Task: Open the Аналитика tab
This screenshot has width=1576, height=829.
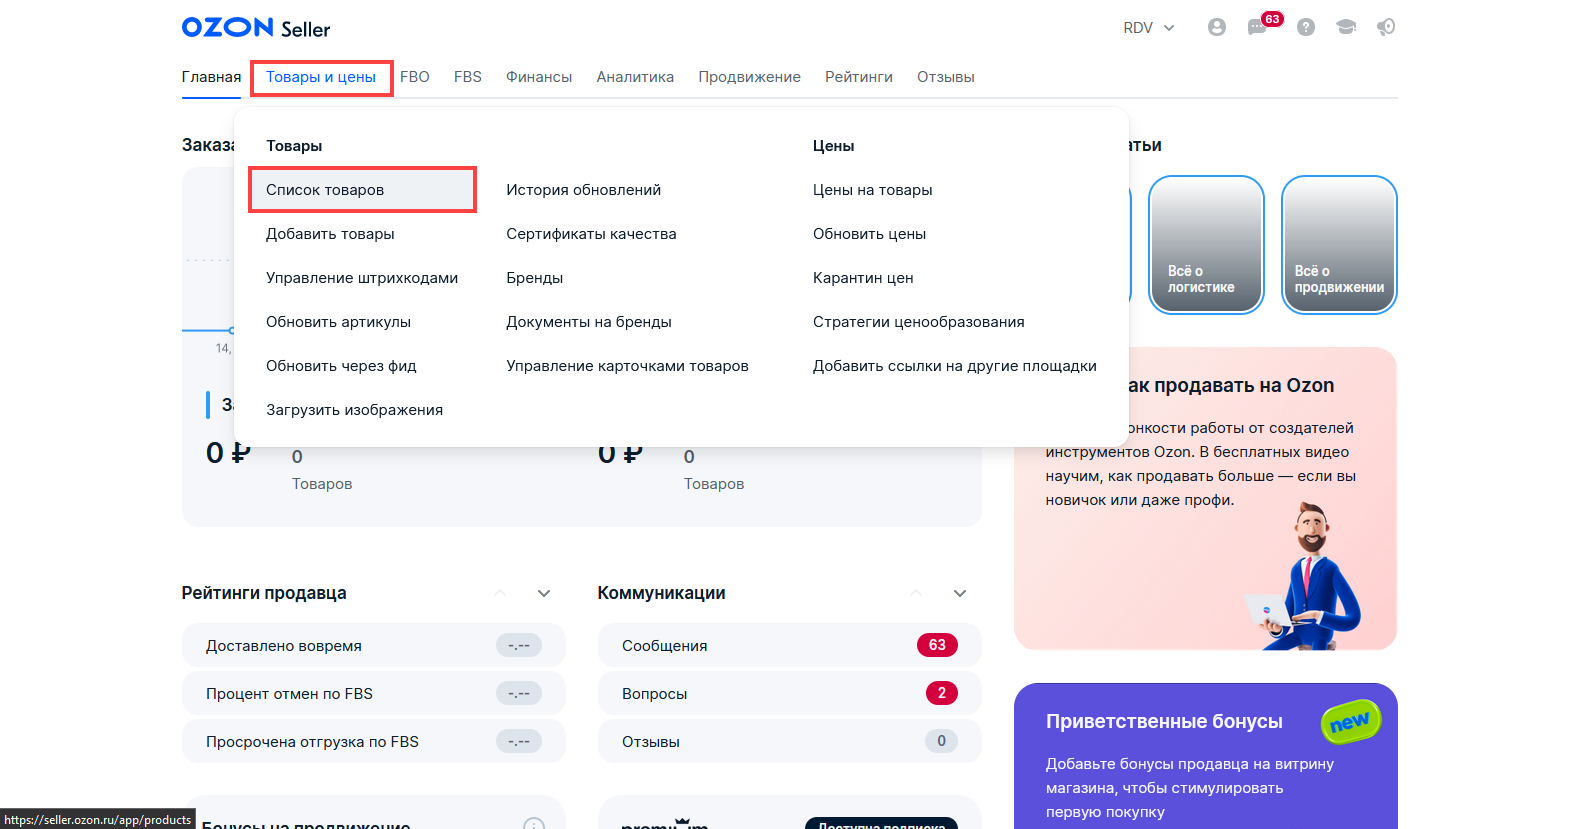Action: click(635, 77)
